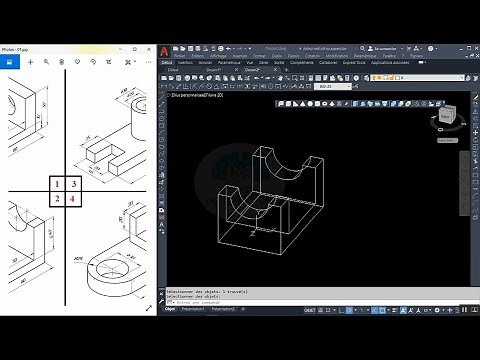Open the Edition menu
This screenshot has width=480, height=360.
198,56
